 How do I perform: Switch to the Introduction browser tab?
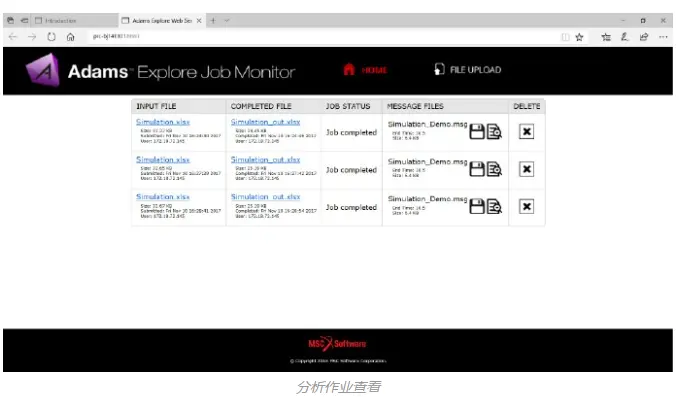(x=74, y=20)
